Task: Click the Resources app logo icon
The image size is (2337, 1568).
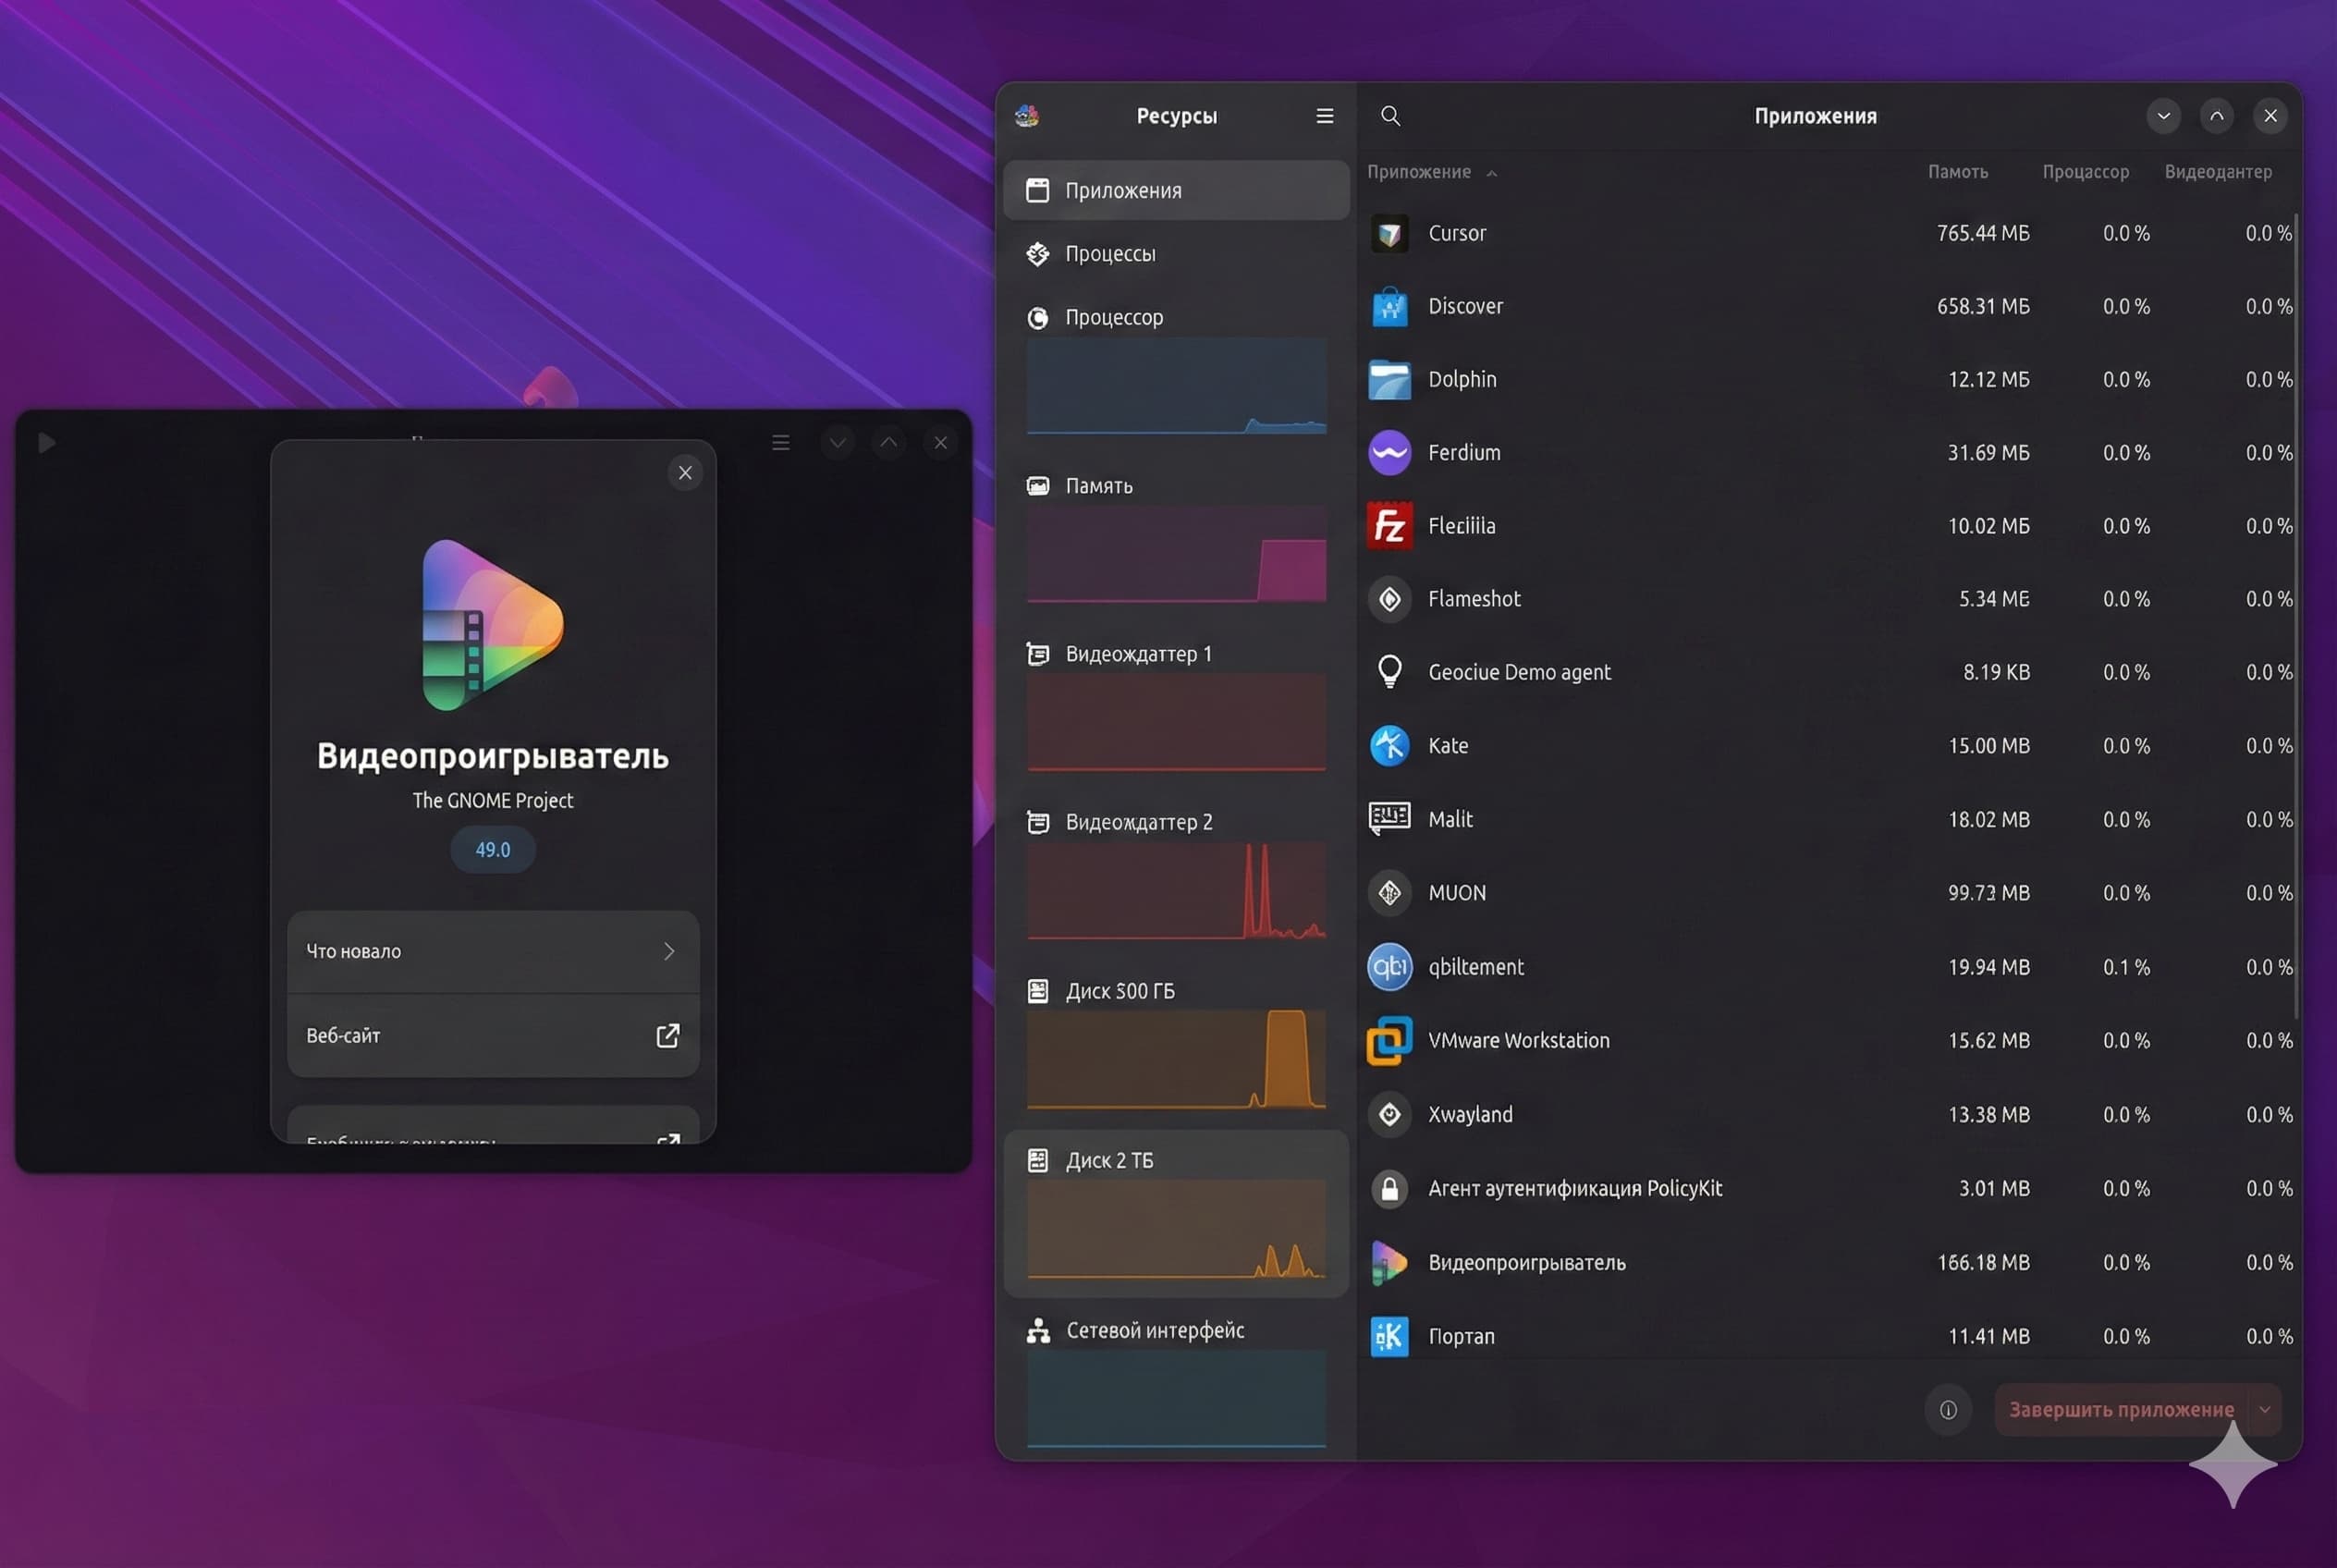Action: (x=1027, y=116)
